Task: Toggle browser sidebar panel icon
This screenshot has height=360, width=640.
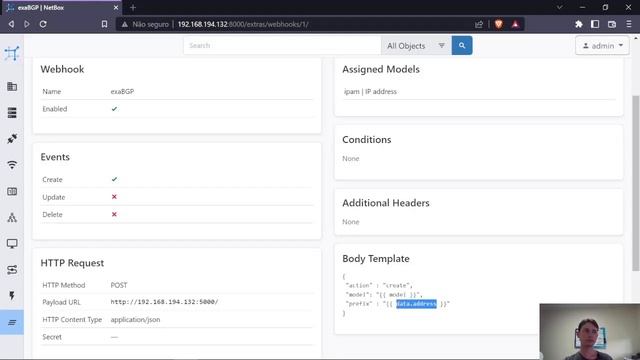Action: pos(595,24)
